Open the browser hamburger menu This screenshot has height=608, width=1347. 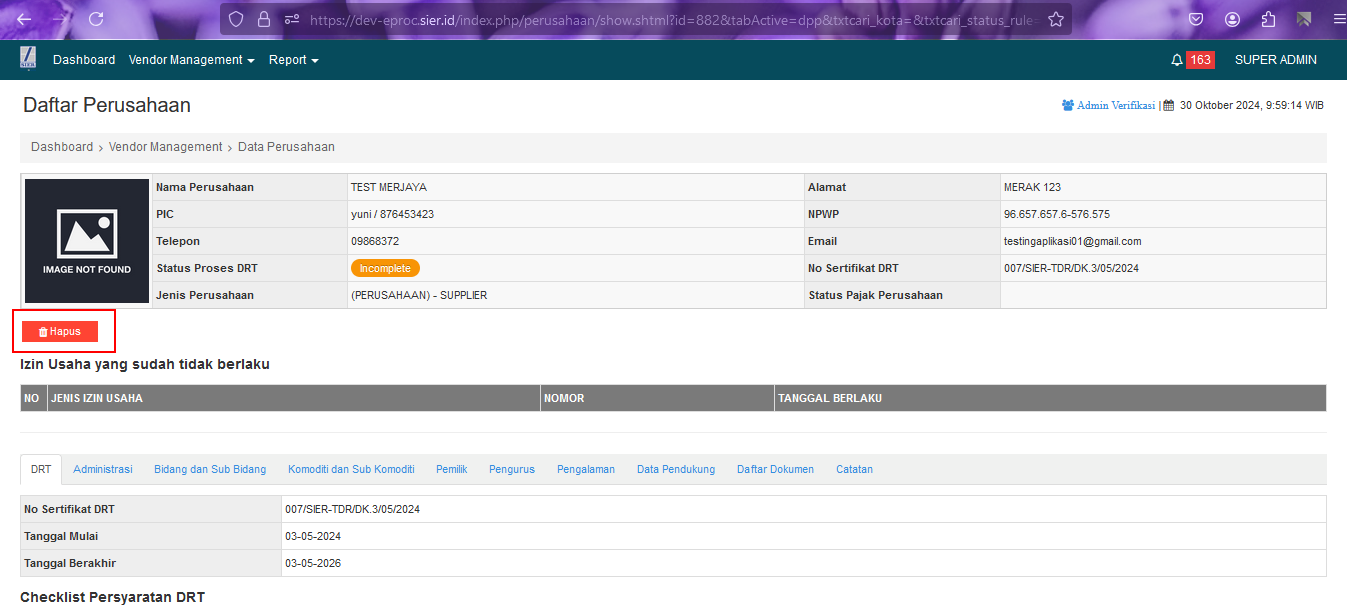tap(1339, 19)
